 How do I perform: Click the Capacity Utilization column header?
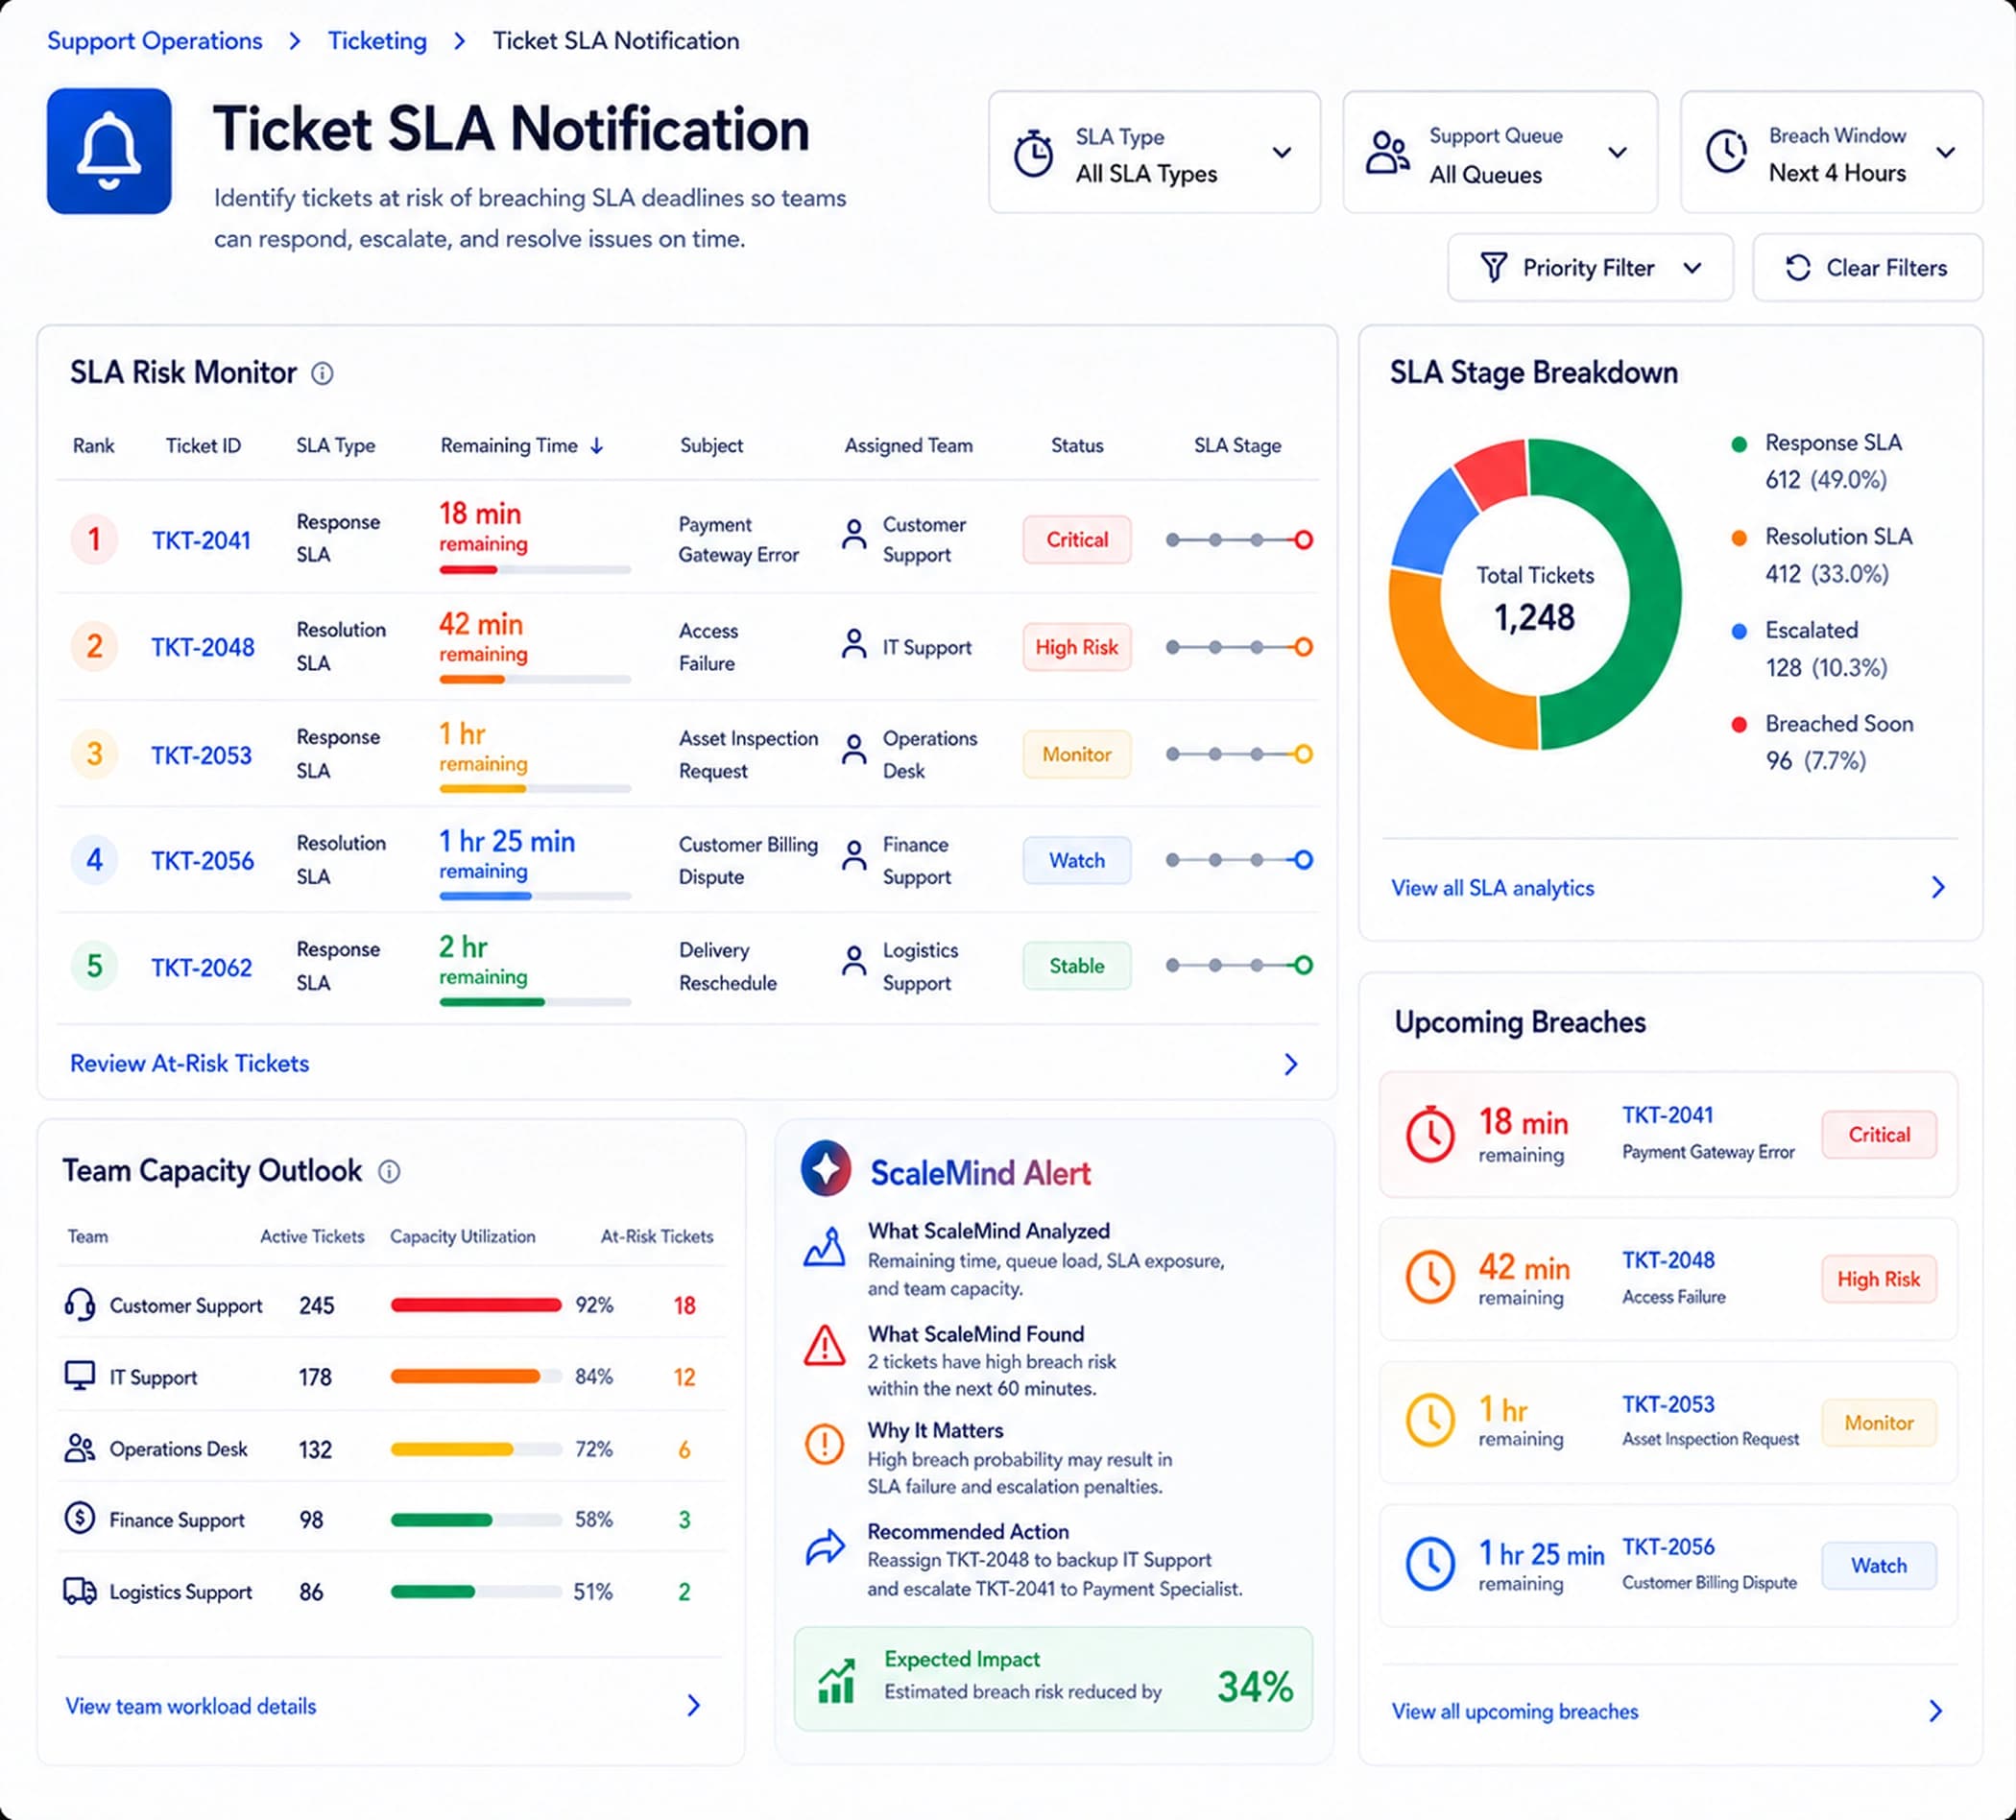[x=462, y=1236]
